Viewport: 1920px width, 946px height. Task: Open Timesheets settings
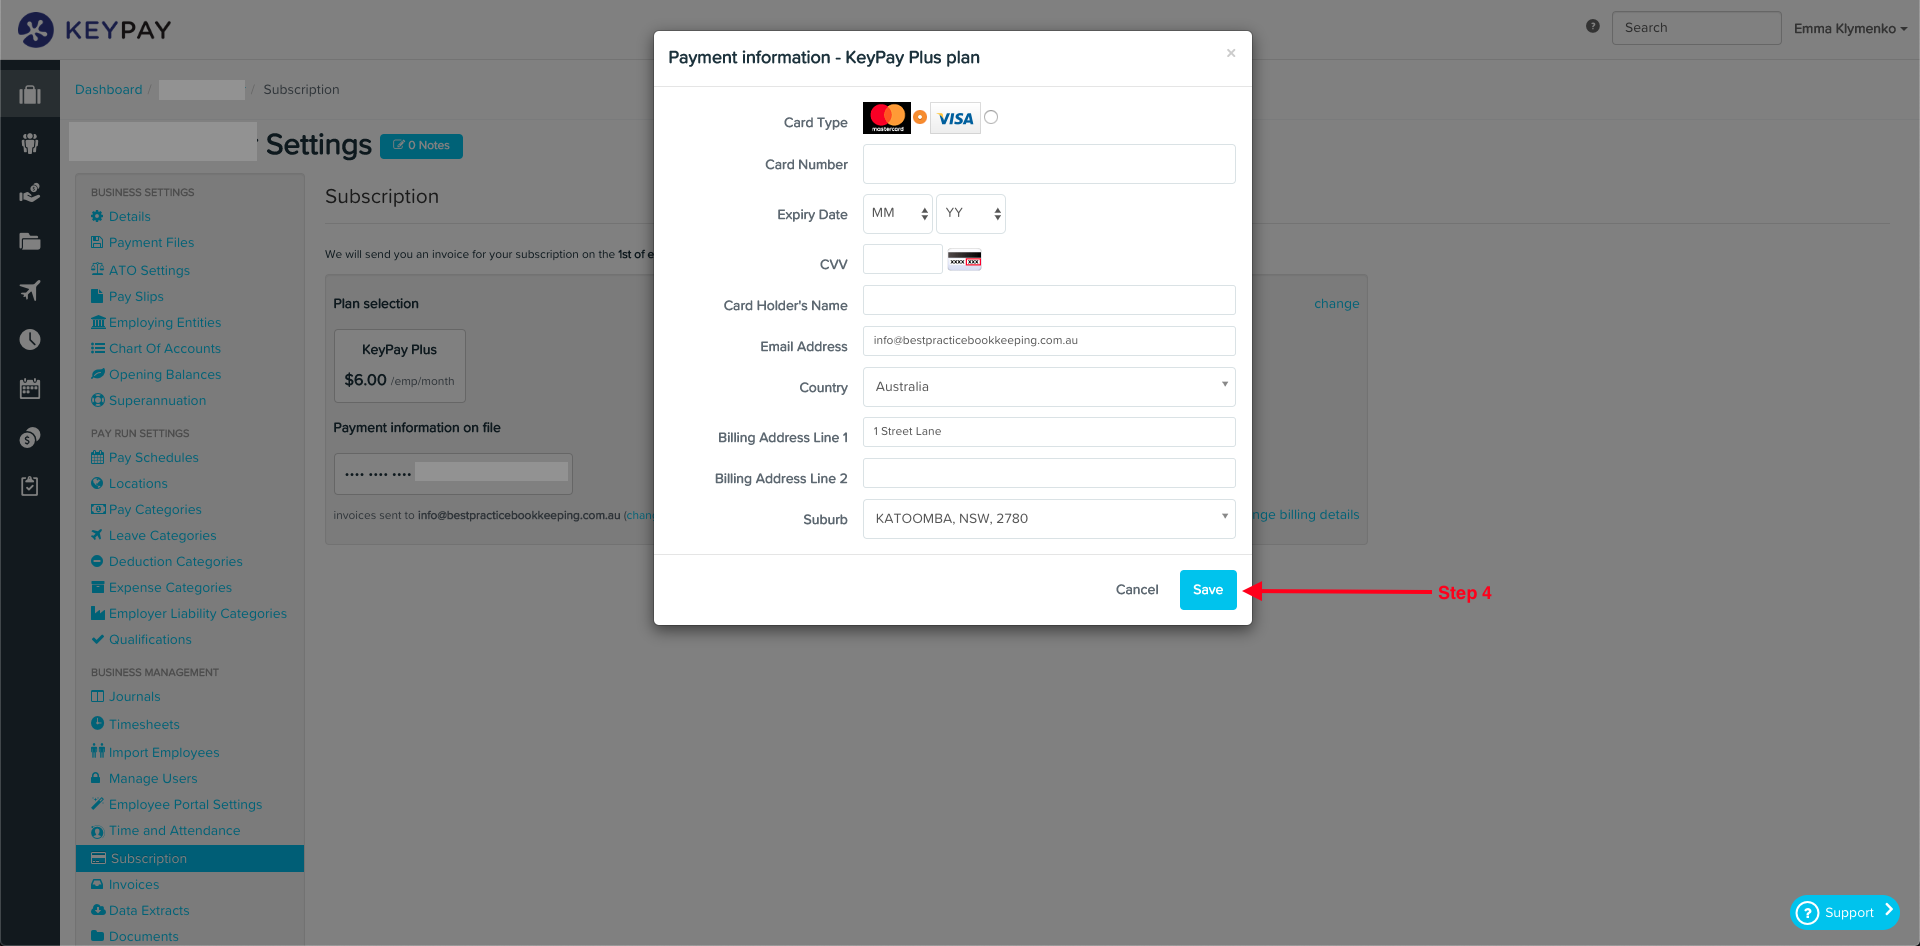pyautogui.click(x=144, y=724)
